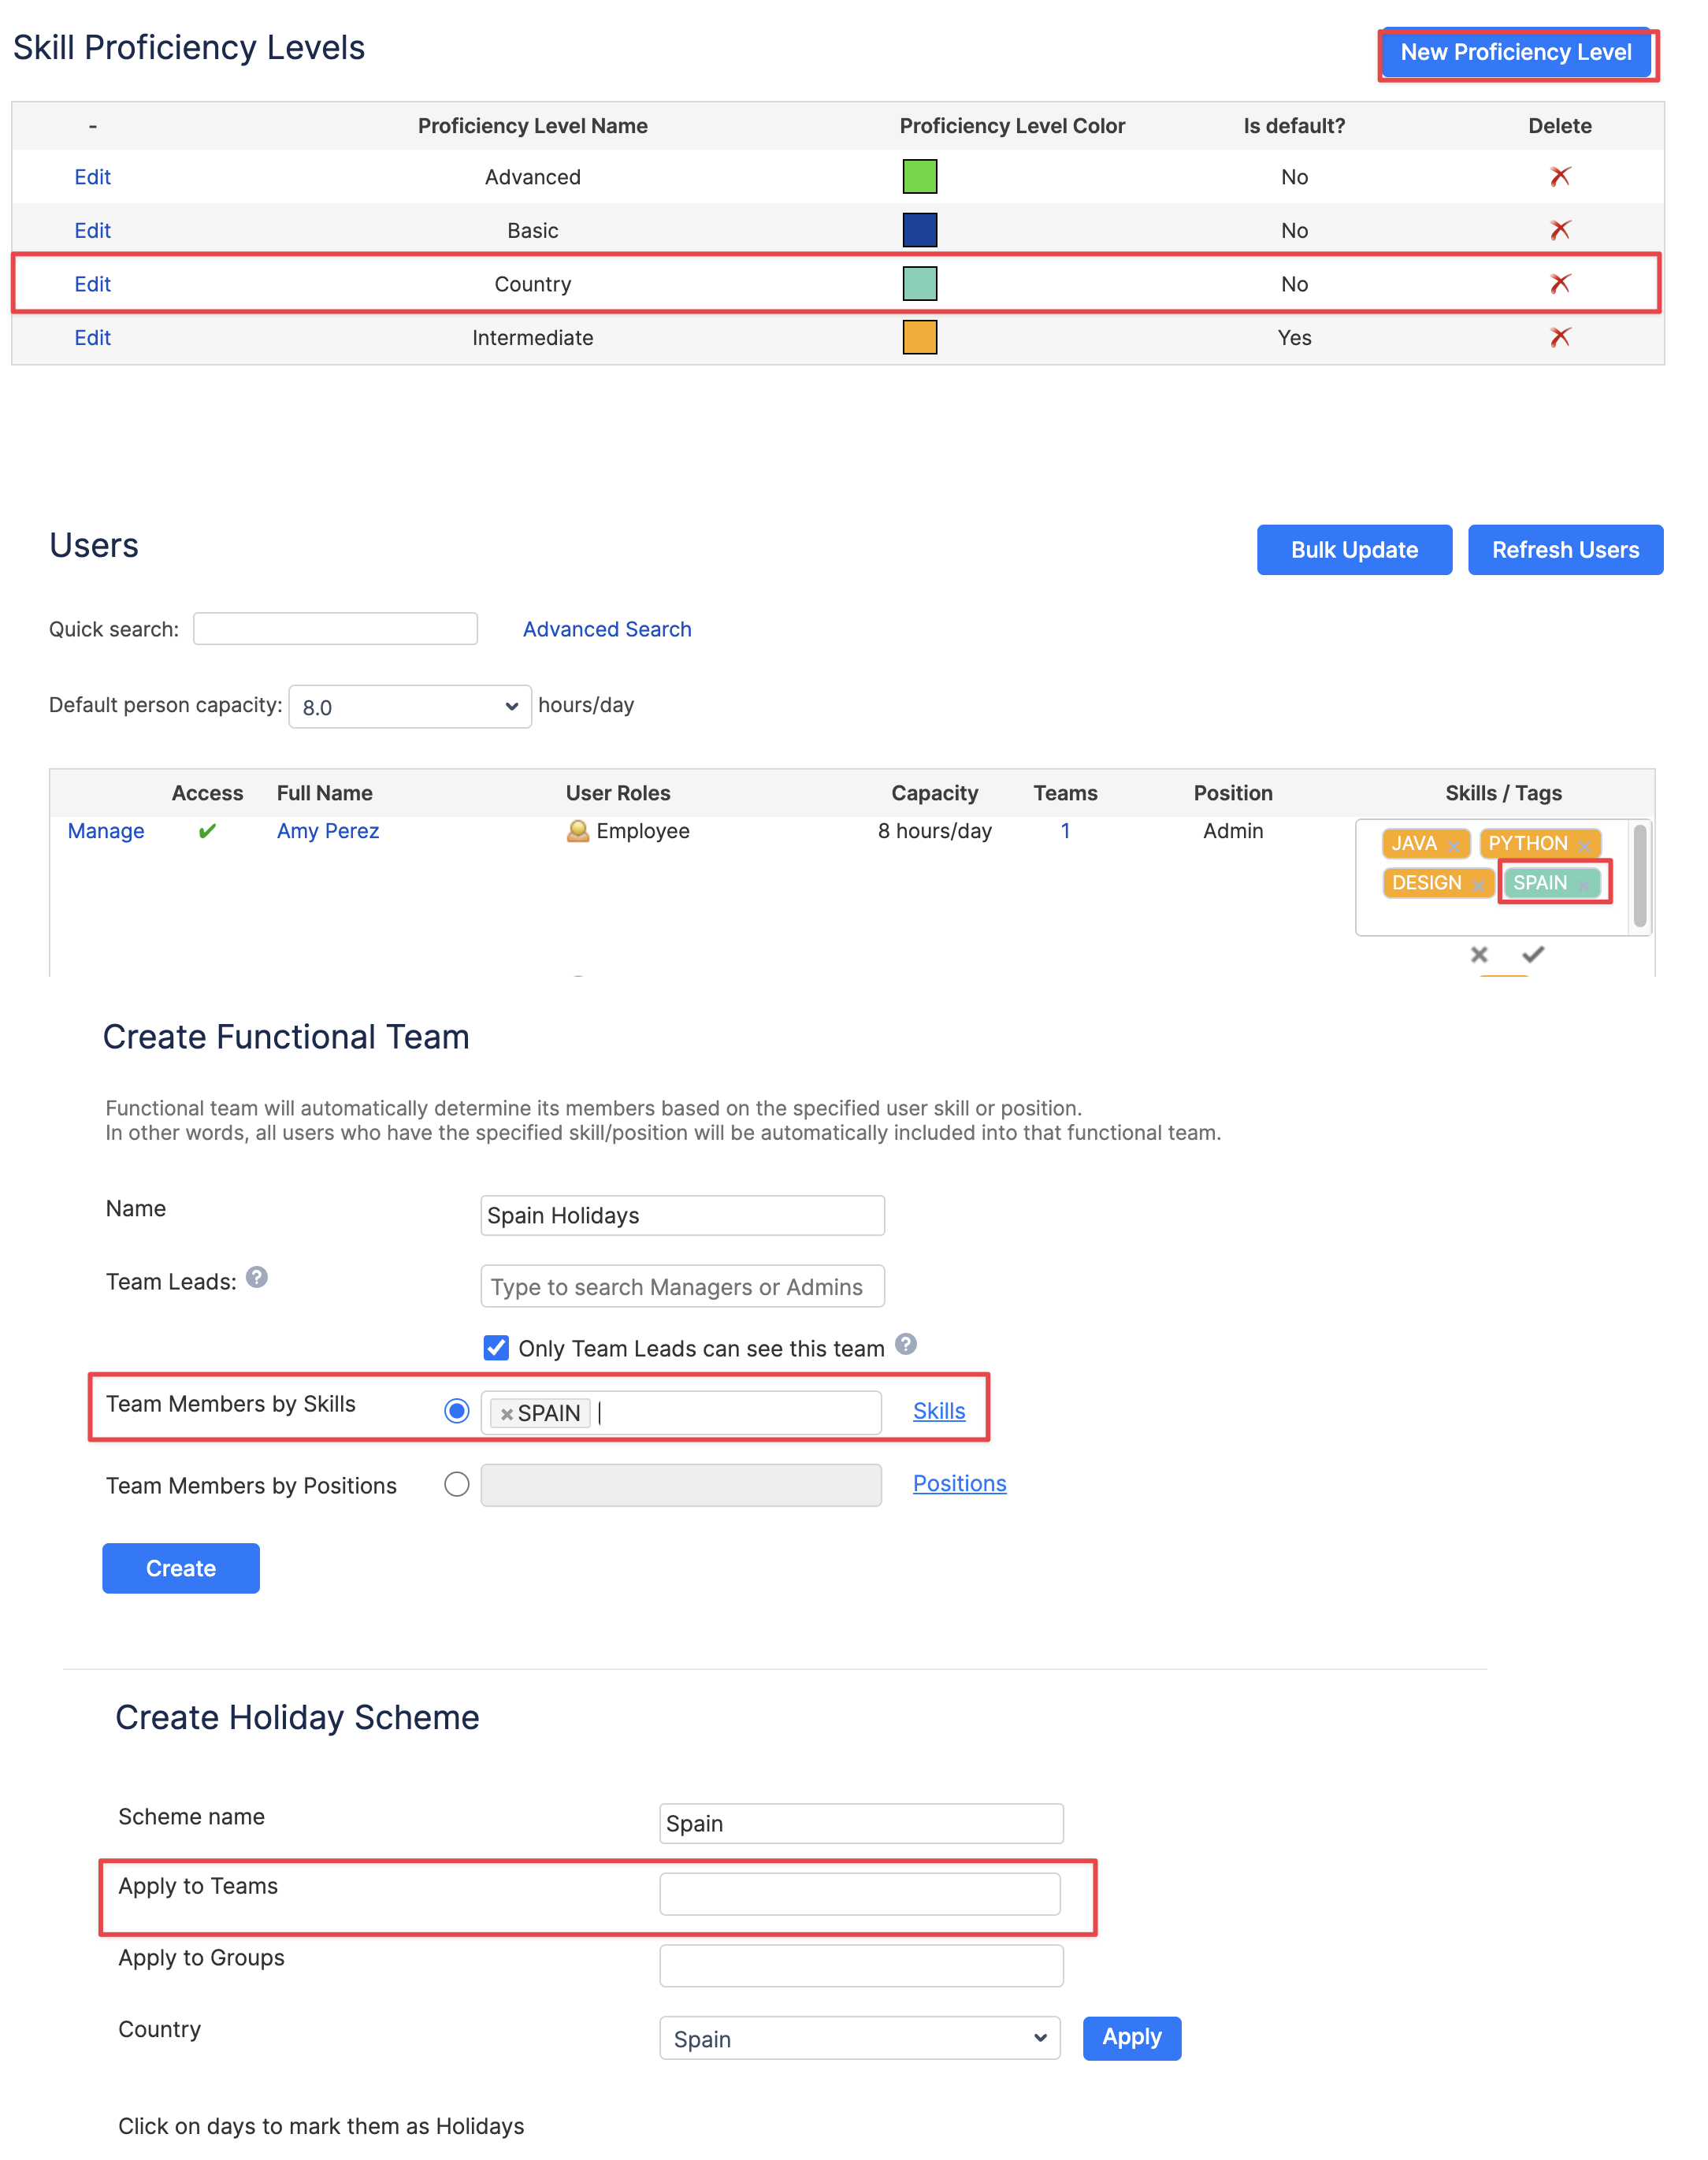Uncheck Only Team Leads can see this team
1708x2160 pixels.
pos(497,1348)
